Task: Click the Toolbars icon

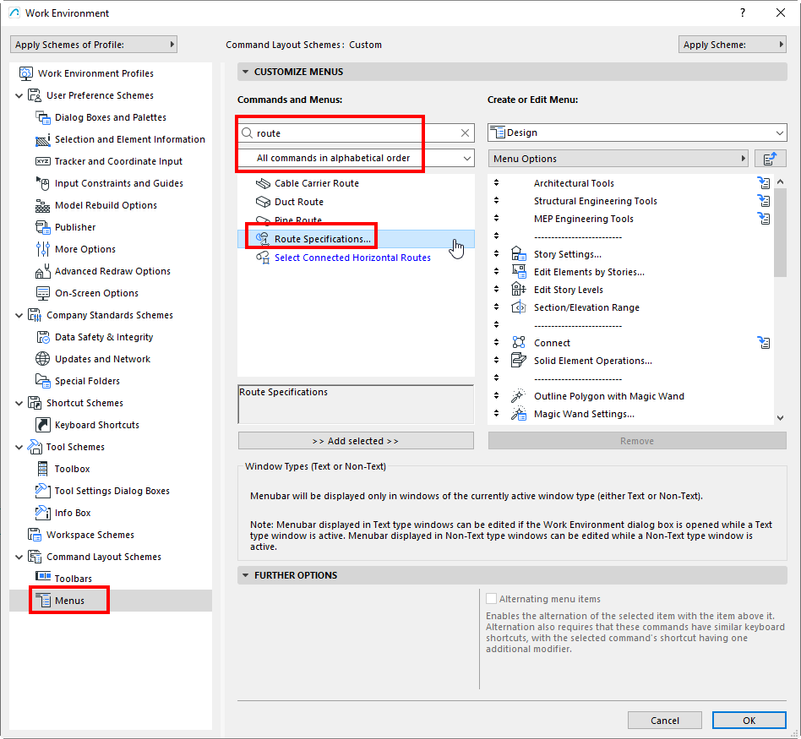Action: coord(42,577)
